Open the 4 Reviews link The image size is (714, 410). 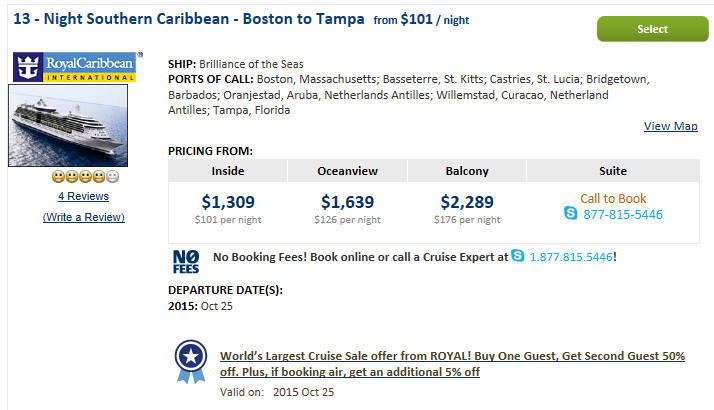click(83, 196)
